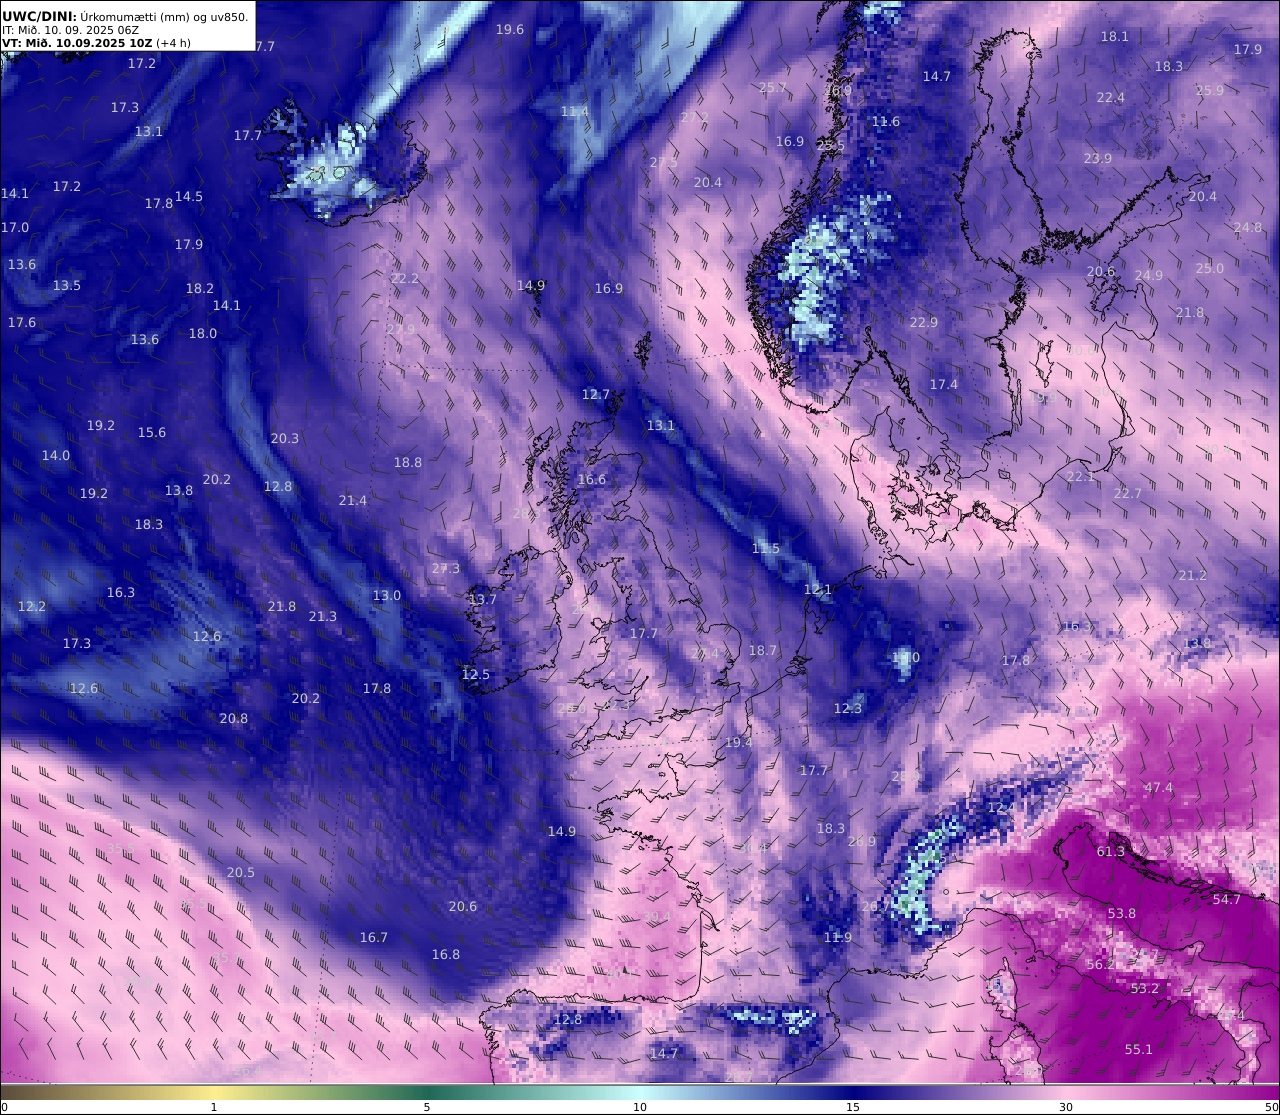This screenshot has height=1115, width=1280.
Task: Select the 22.7 map value
Action: point(1128,494)
